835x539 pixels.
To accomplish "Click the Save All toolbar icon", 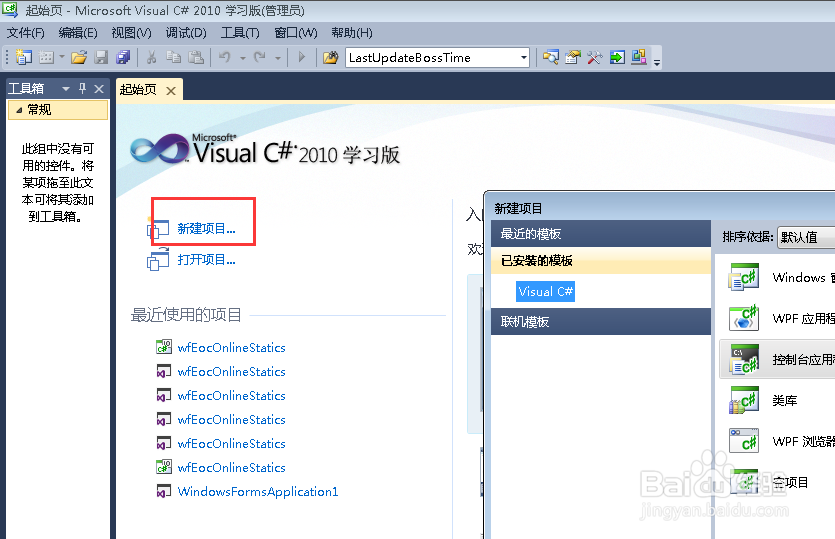I will (x=123, y=57).
